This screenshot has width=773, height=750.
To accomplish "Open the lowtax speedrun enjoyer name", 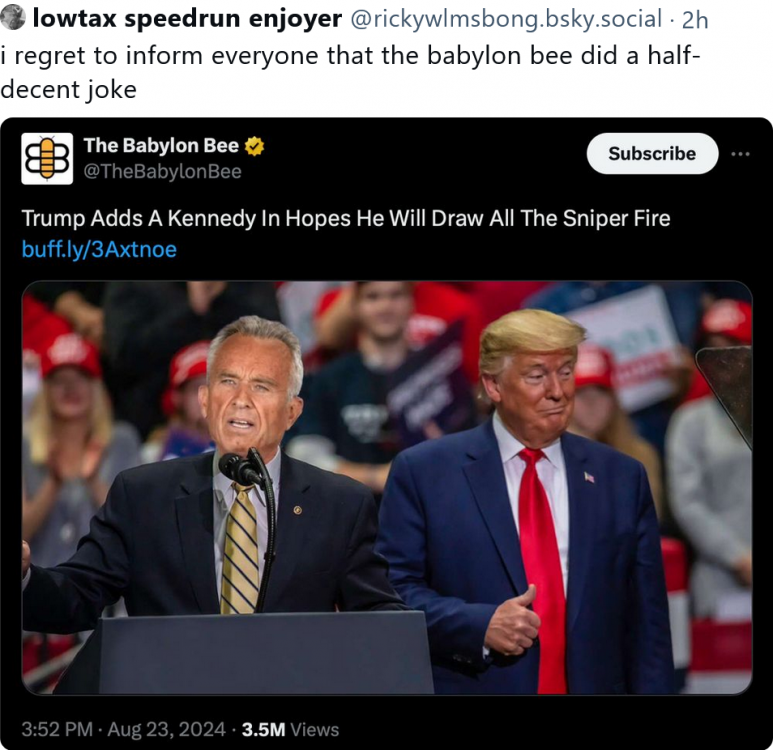I will click(x=187, y=19).
